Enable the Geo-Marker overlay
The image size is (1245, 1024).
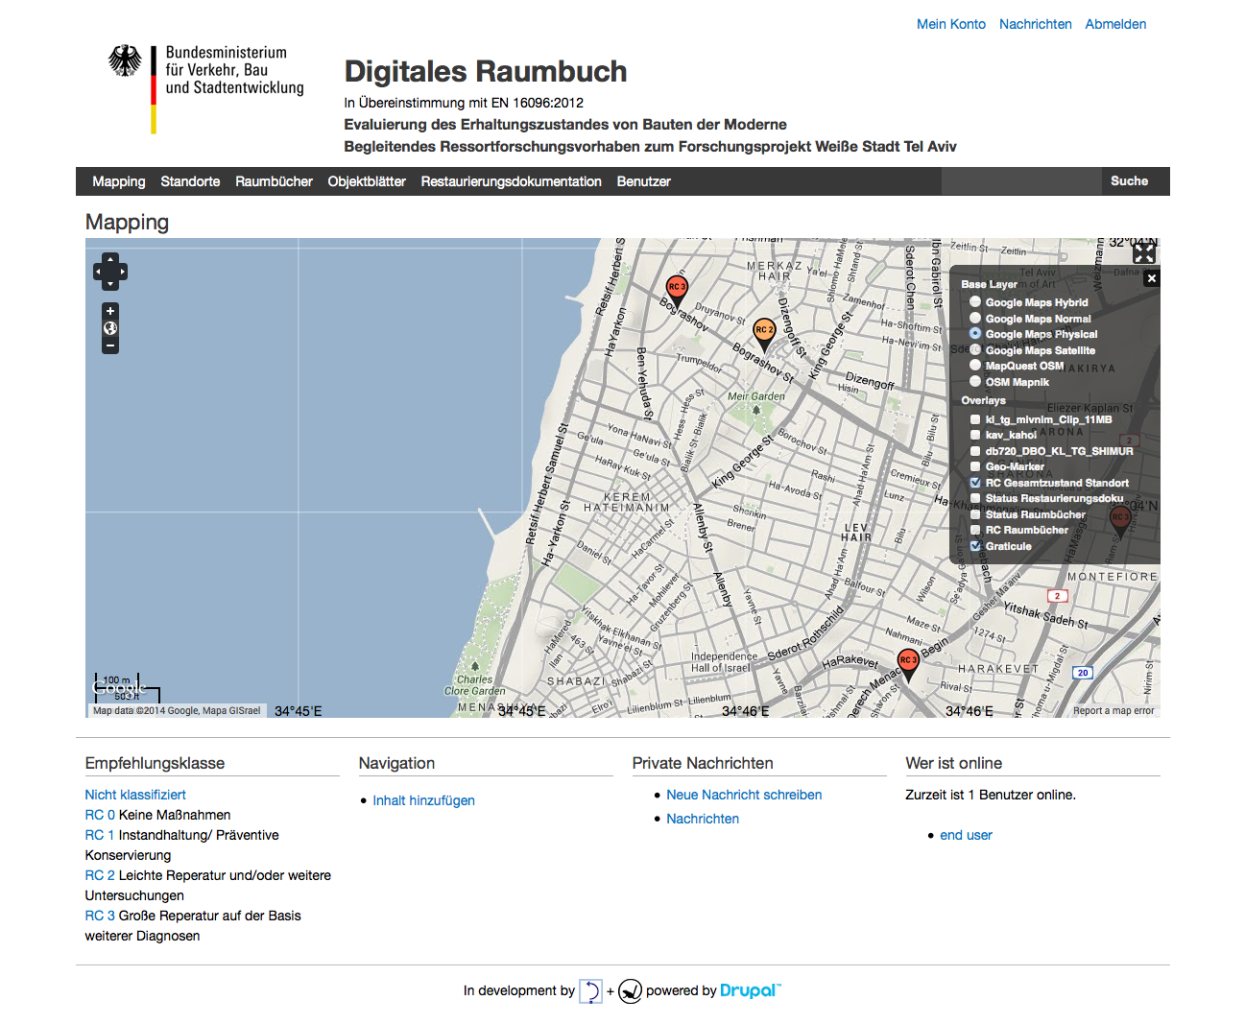pos(975,466)
